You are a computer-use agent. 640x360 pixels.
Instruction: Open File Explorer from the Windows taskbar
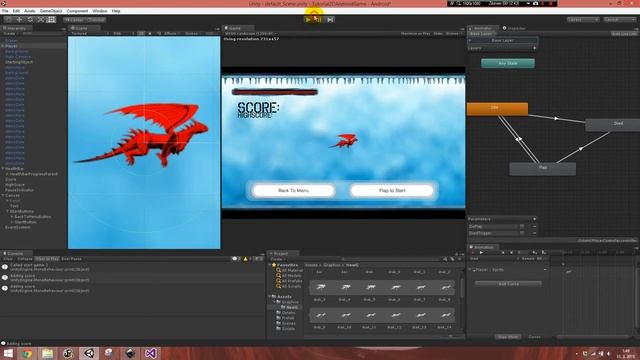[x=47, y=353]
